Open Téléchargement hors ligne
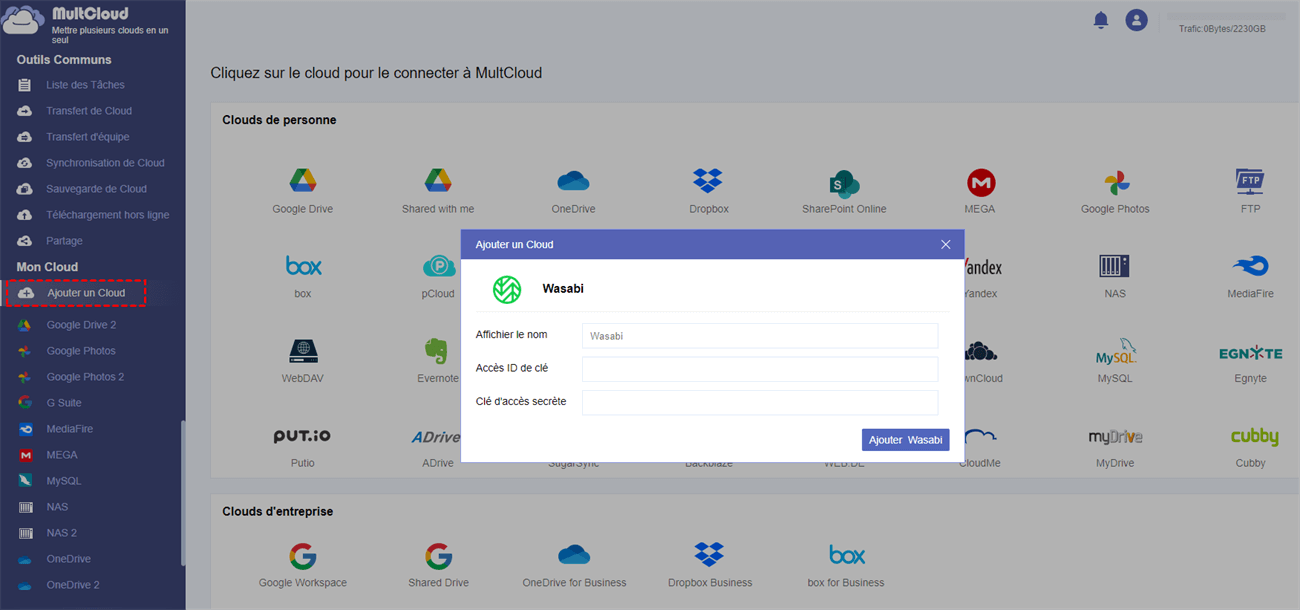 (x=108, y=215)
